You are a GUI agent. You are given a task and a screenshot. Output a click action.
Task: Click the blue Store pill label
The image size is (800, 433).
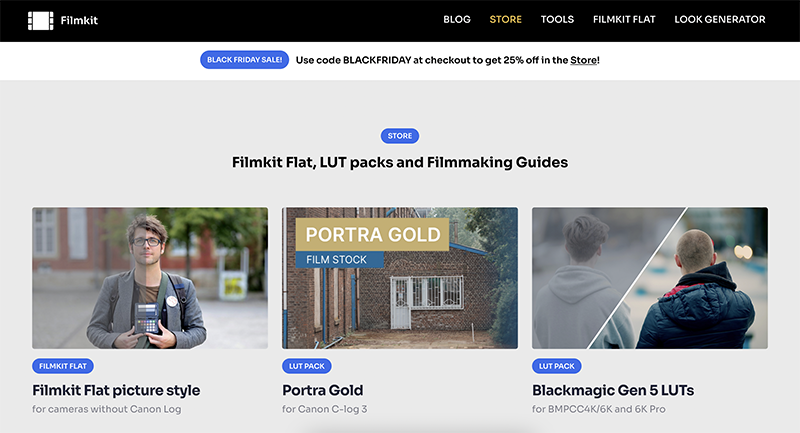pyautogui.click(x=400, y=136)
